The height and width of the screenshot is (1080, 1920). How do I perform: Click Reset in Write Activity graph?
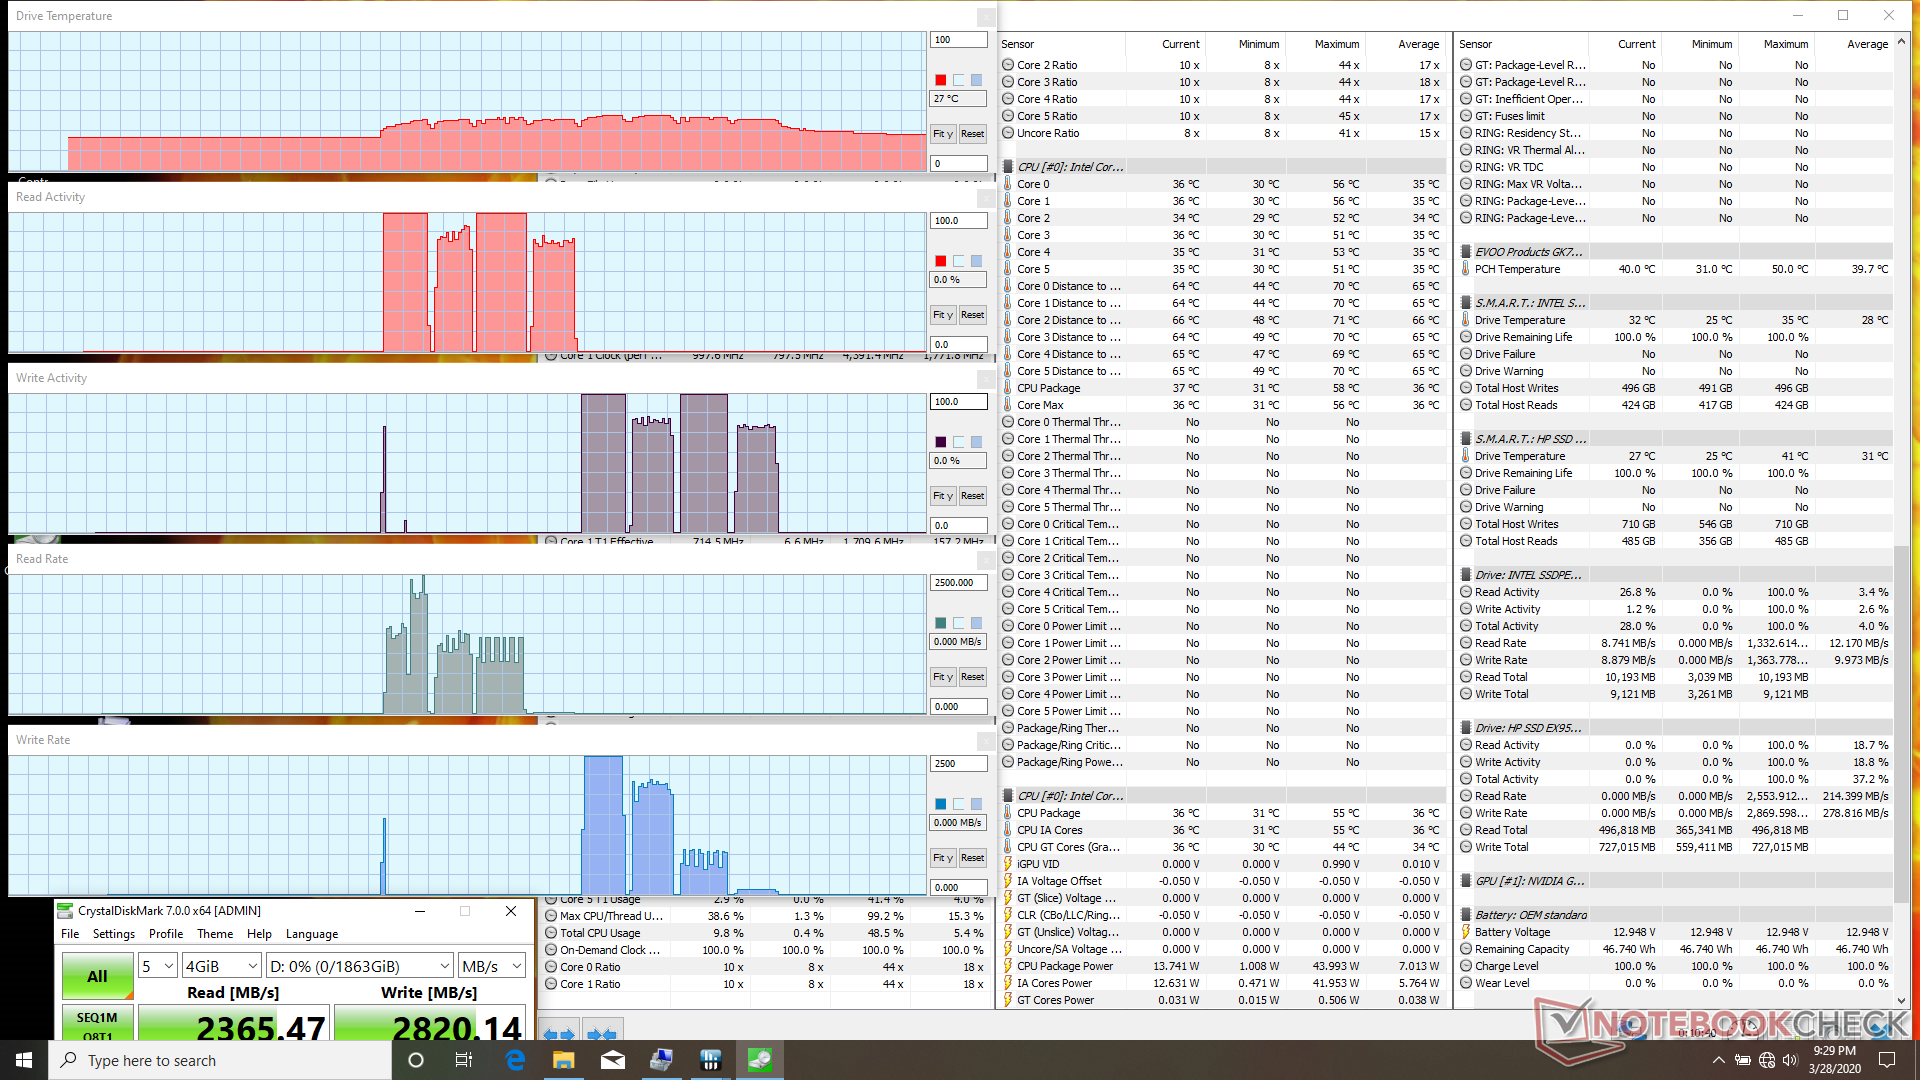972,496
